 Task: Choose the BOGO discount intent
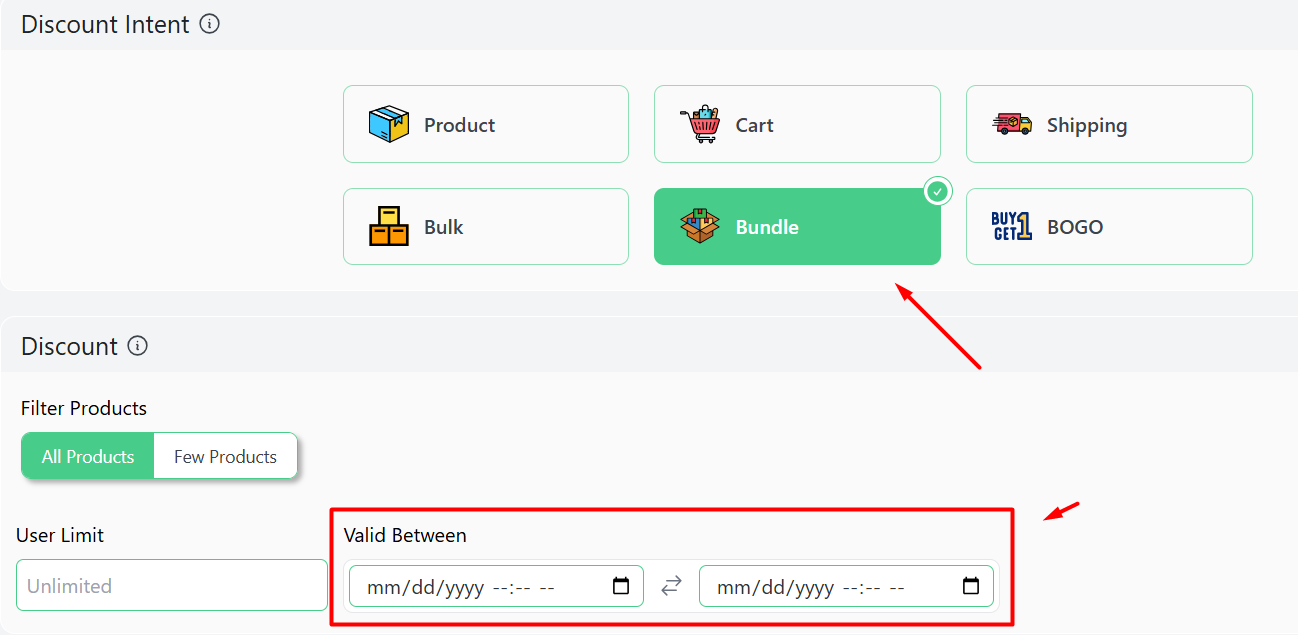(x=1109, y=226)
